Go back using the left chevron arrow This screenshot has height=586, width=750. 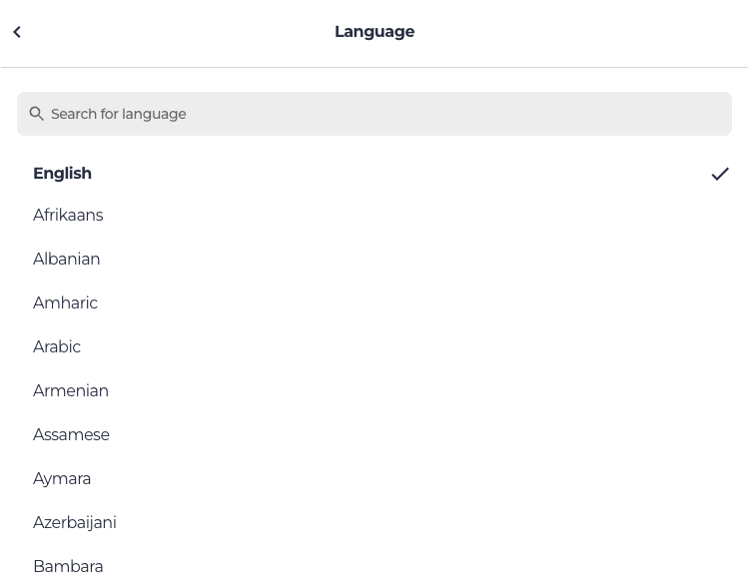point(17,32)
